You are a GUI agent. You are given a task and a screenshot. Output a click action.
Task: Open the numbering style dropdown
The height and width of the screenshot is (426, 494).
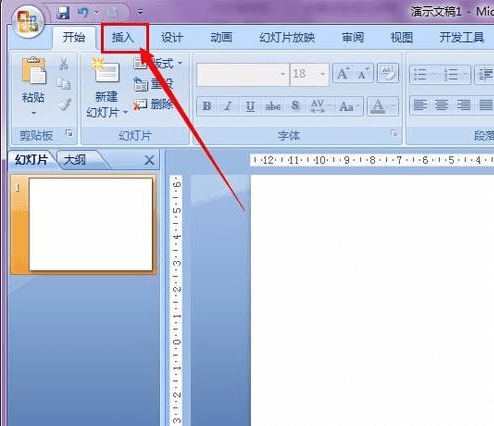[x=466, y=75]
